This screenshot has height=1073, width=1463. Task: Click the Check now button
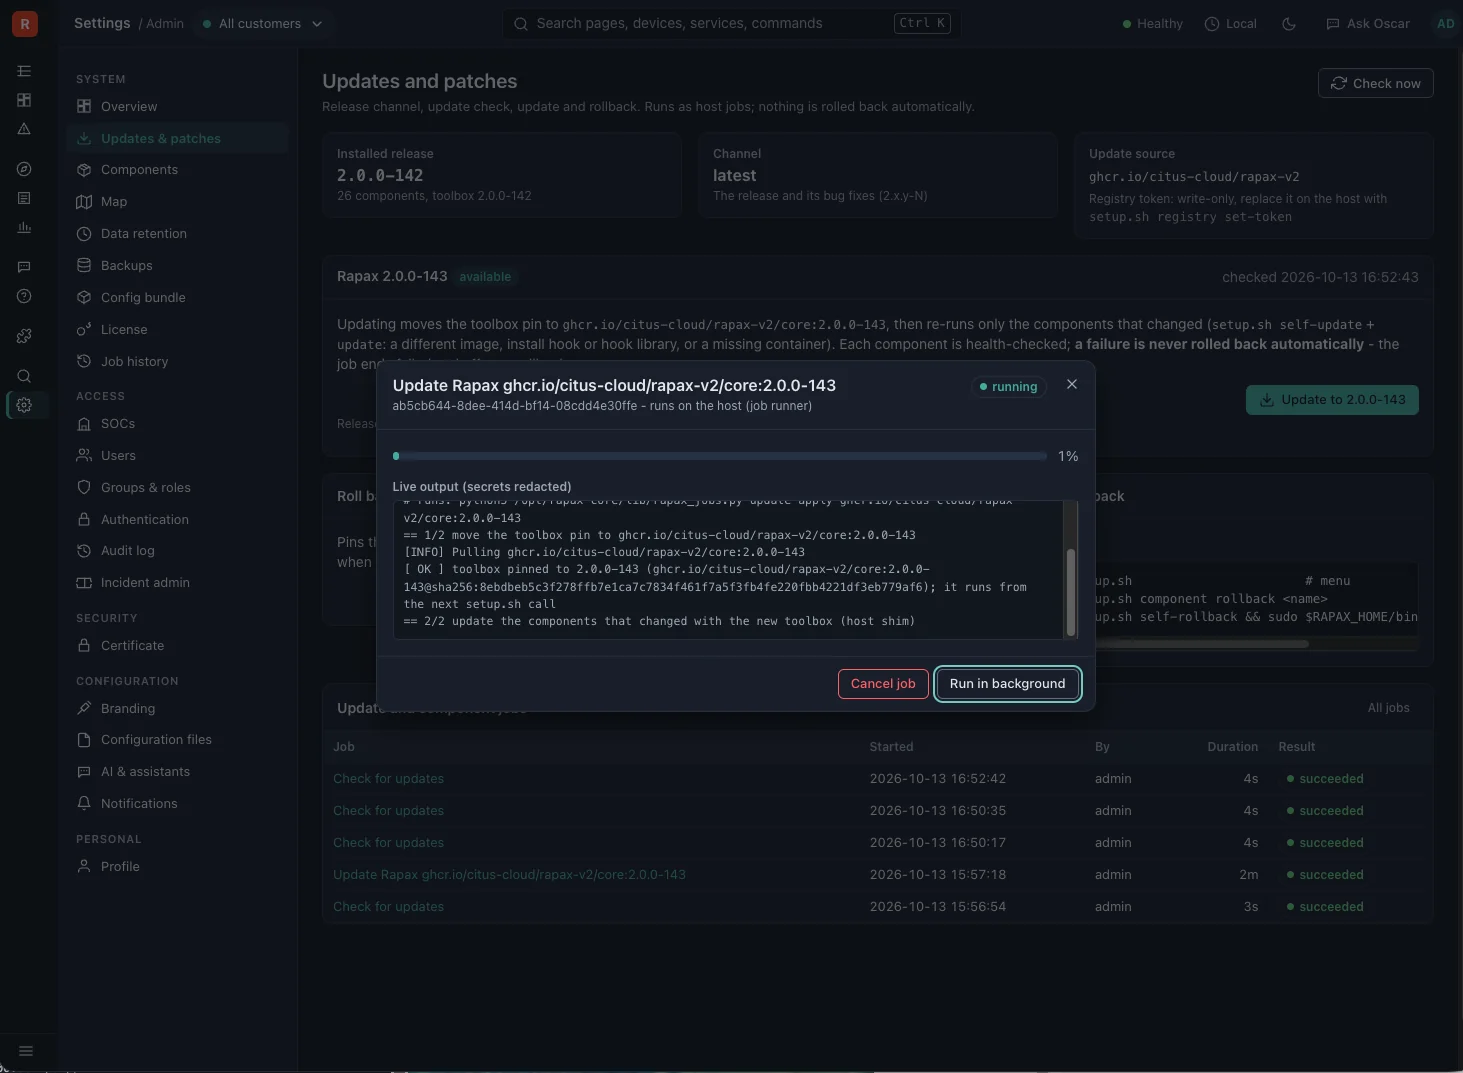1375,83
